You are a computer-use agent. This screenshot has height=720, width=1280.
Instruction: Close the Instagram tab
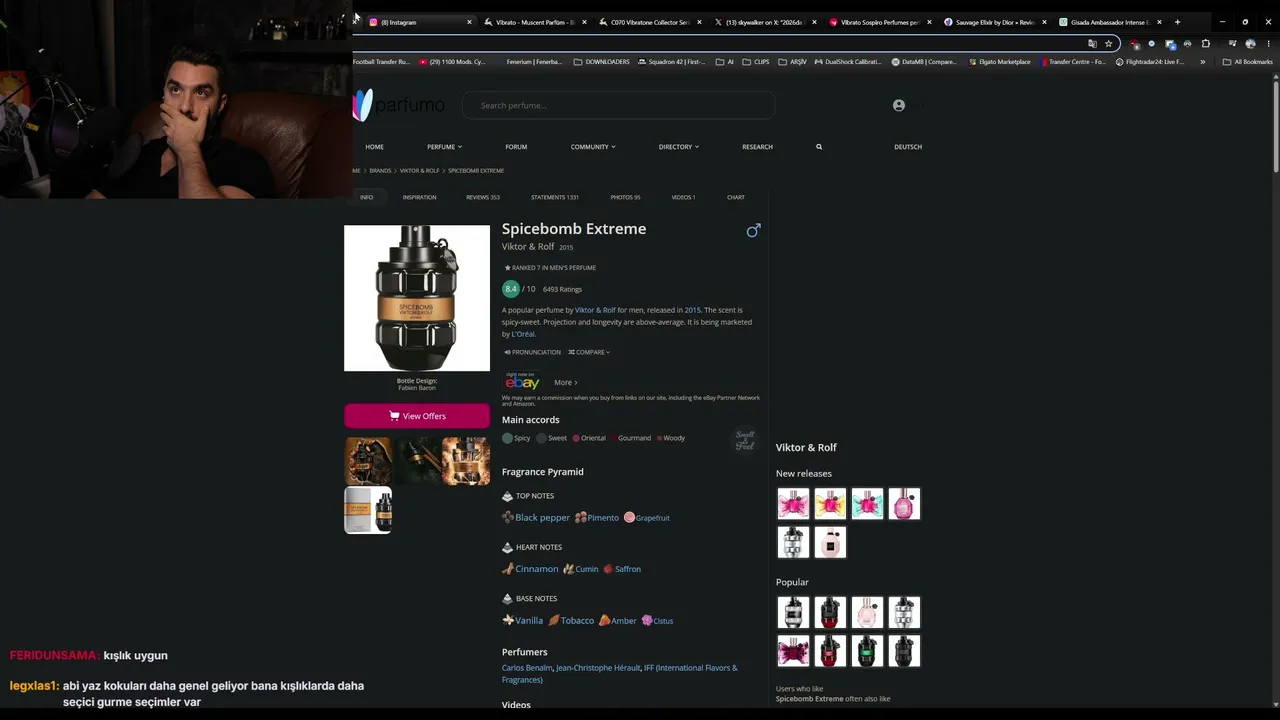pos(469,22)
